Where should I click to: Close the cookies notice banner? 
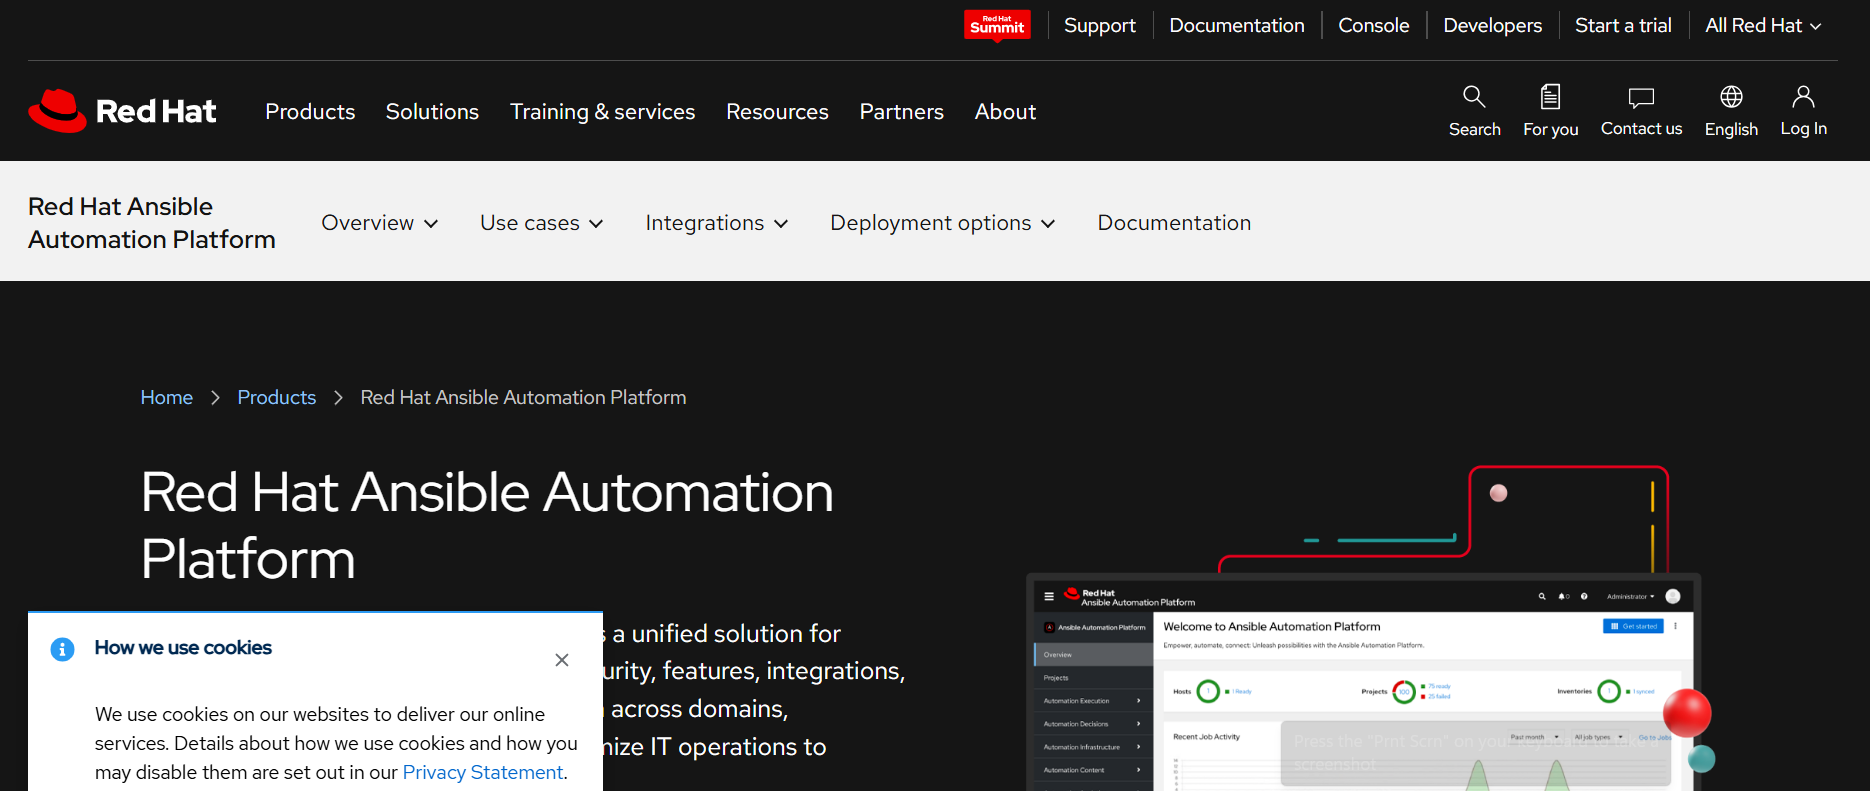(562, 660)
